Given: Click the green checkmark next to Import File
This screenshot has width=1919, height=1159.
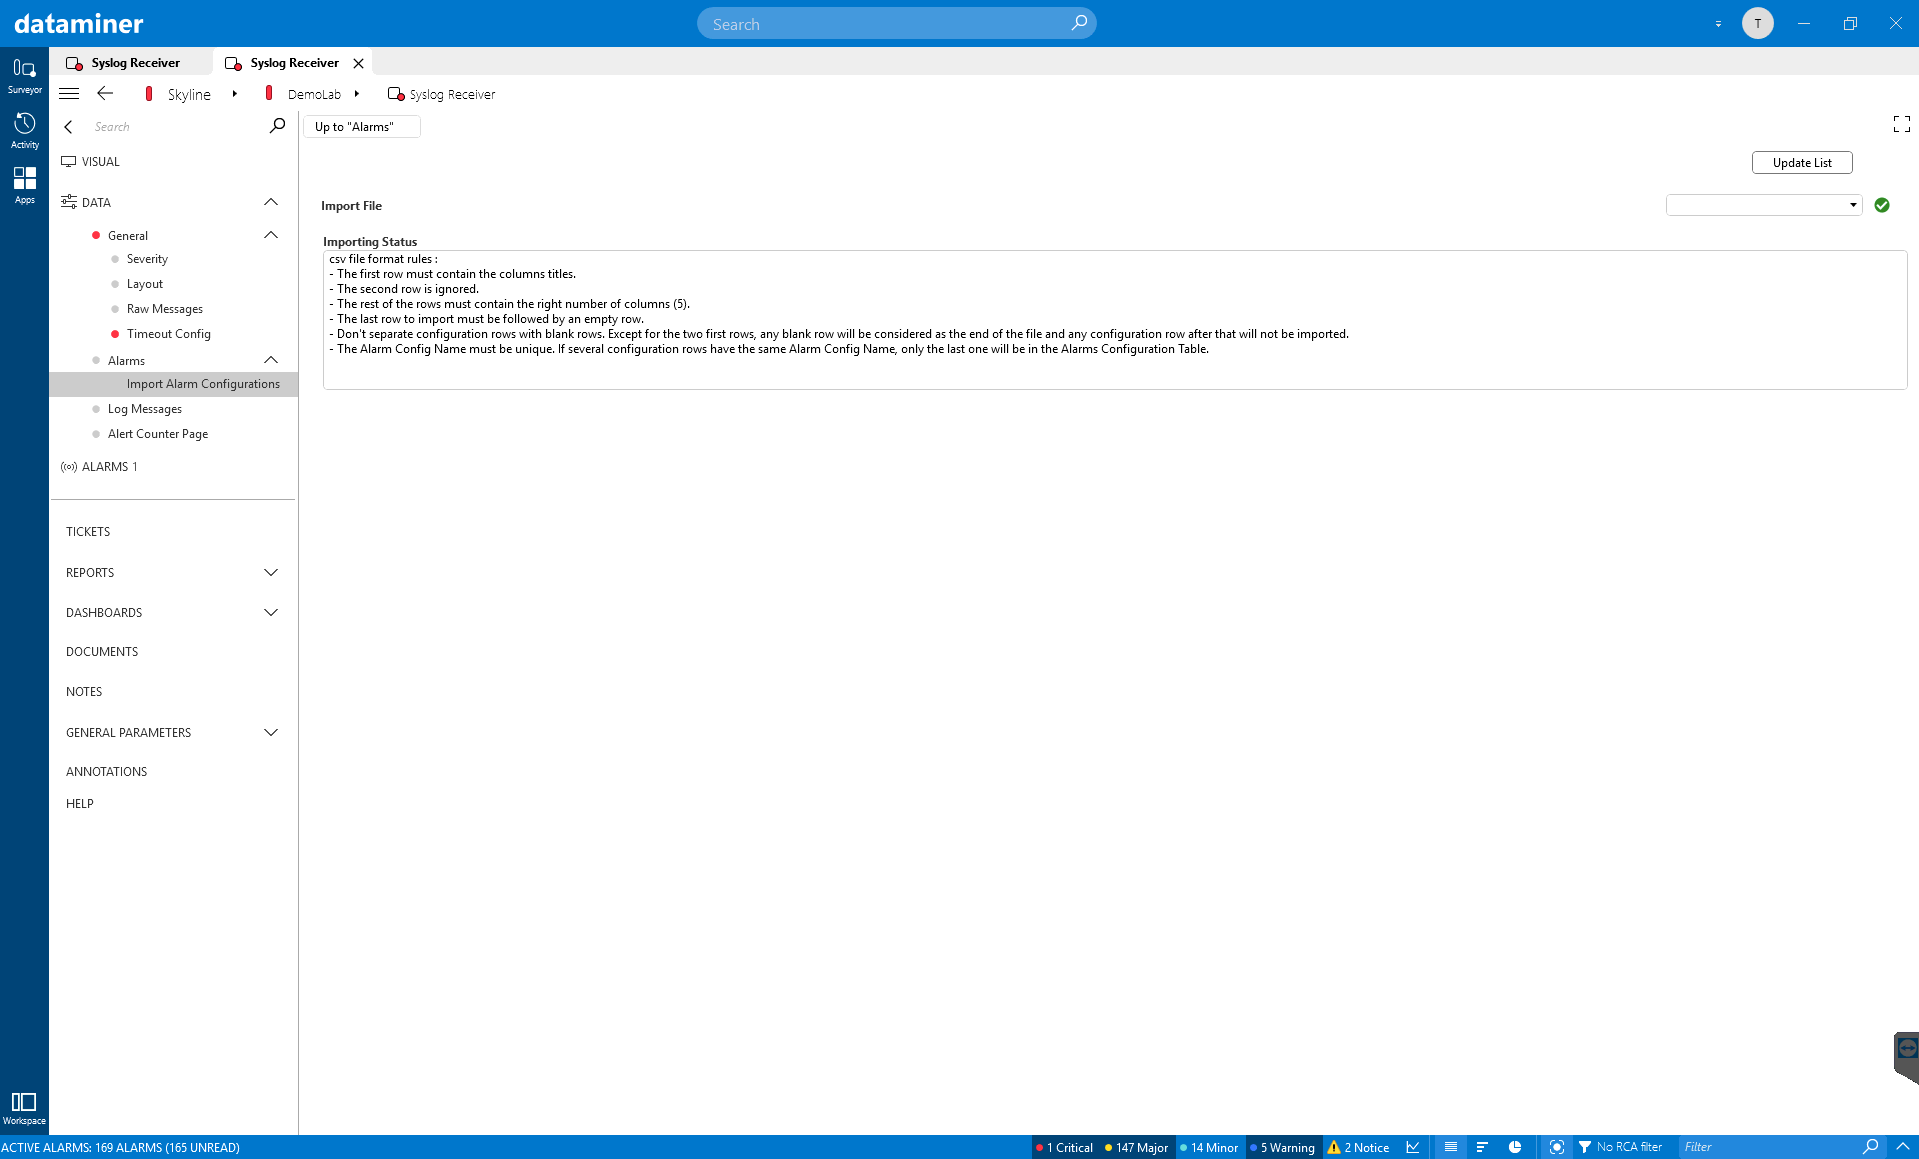Looking at the screenshot, I should point(1881,205).
